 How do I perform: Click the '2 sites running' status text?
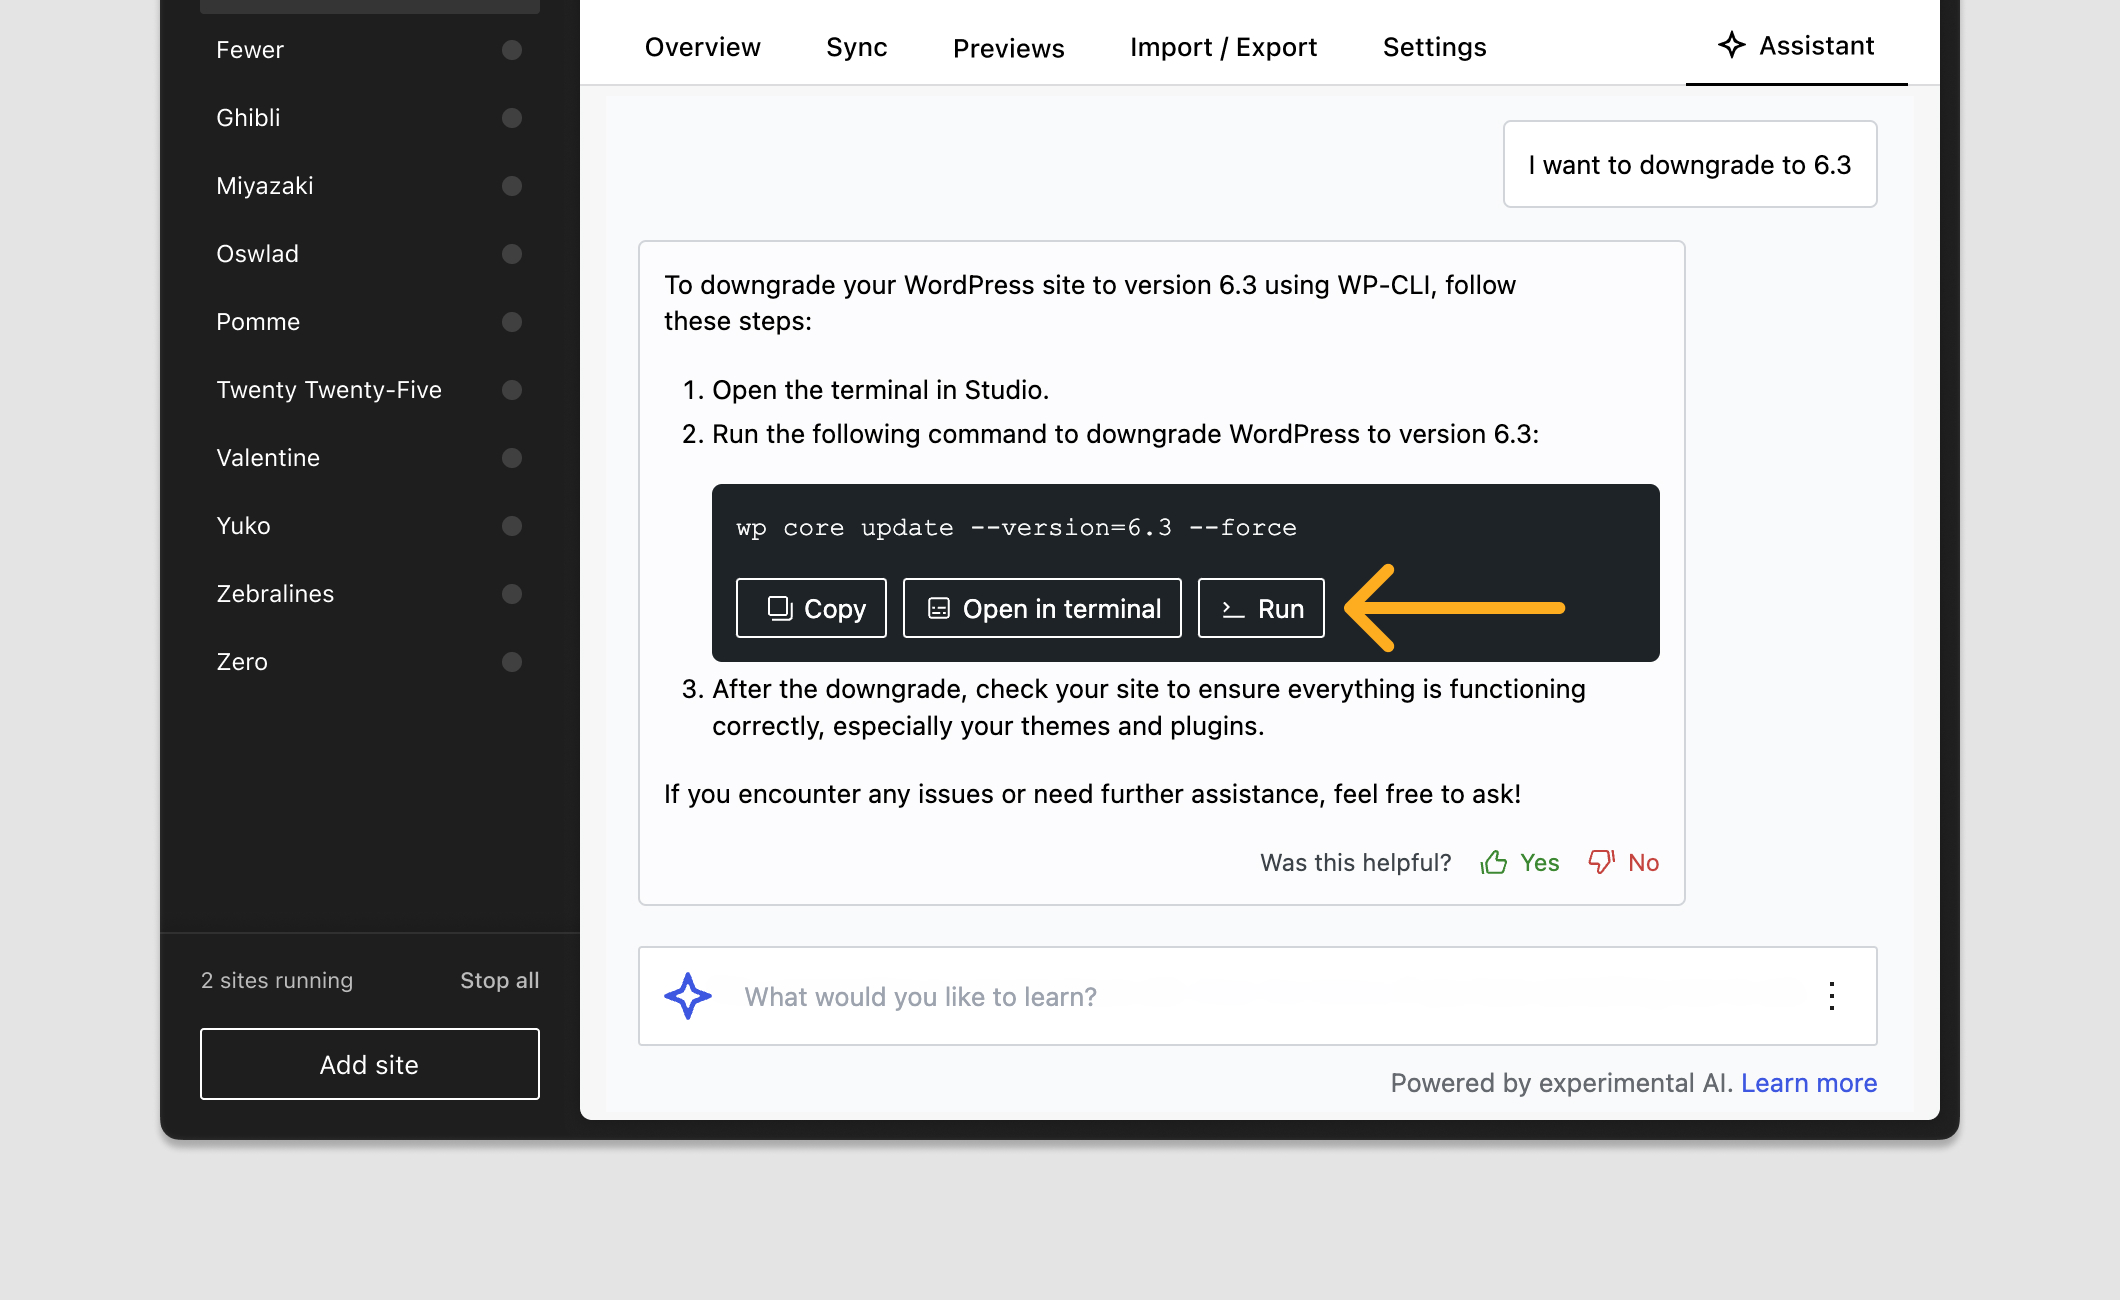(x=277, y=980)
